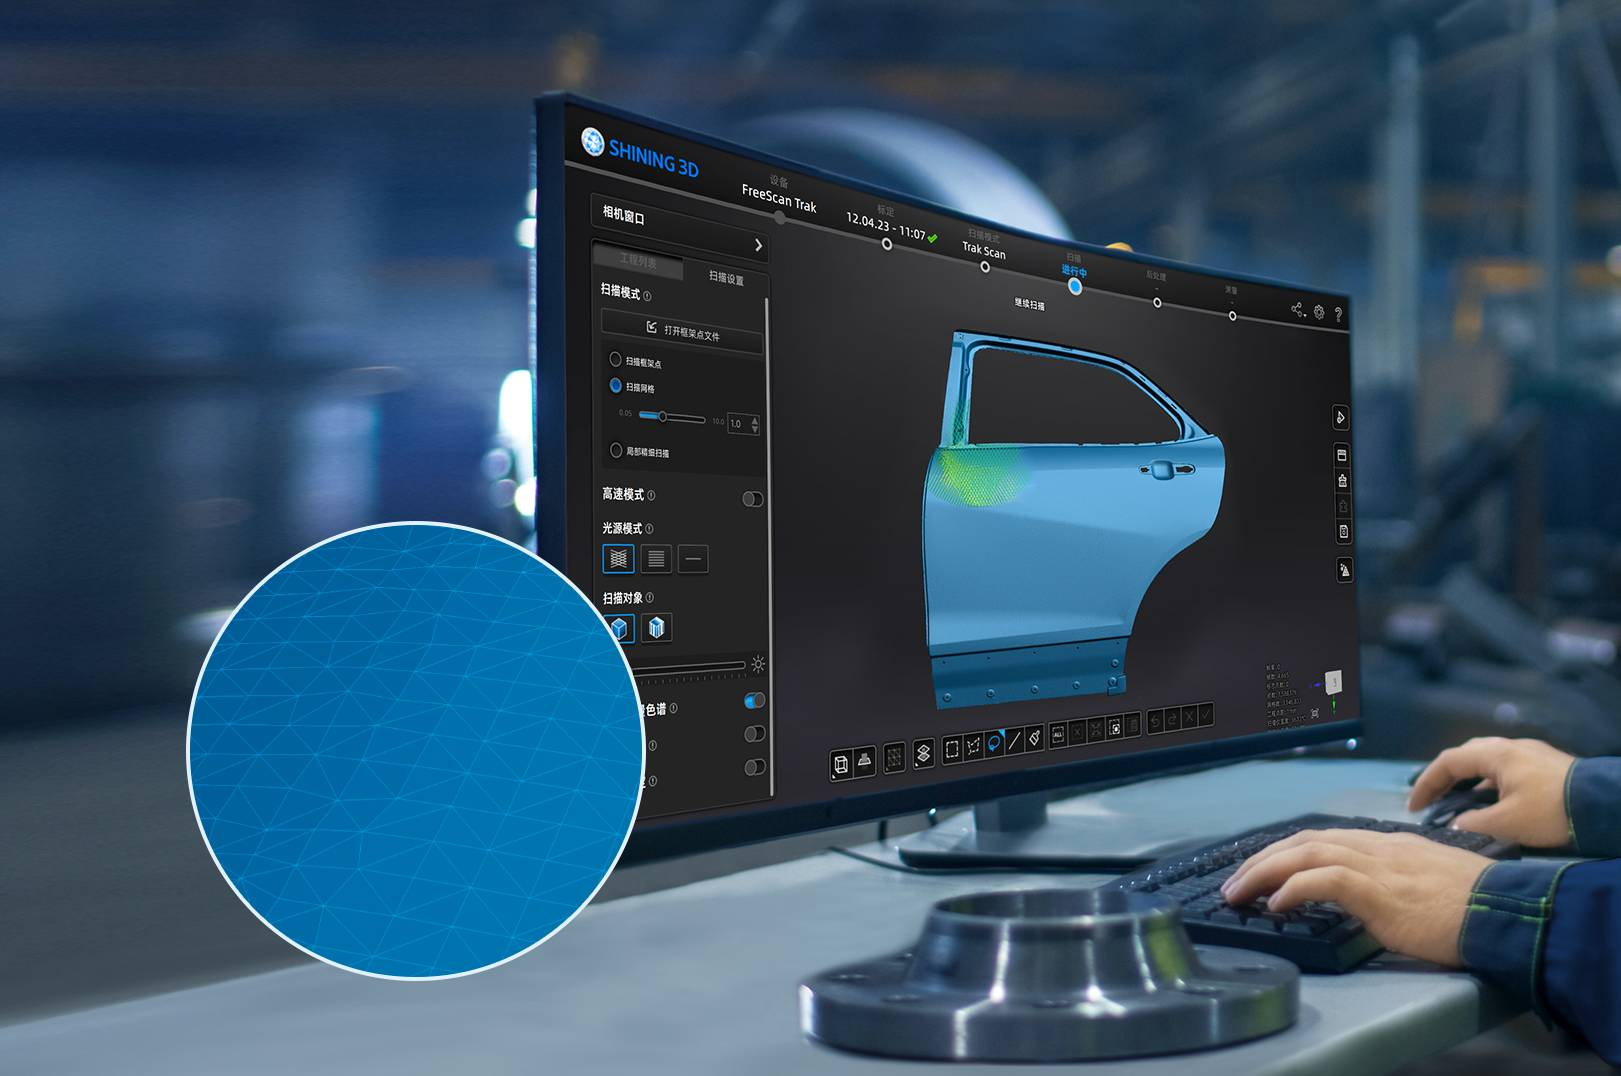The height and width of the screenshot is (1076, 1621).
Task: Choose the parallel-lines light source mode
Action: coord(656,559)
